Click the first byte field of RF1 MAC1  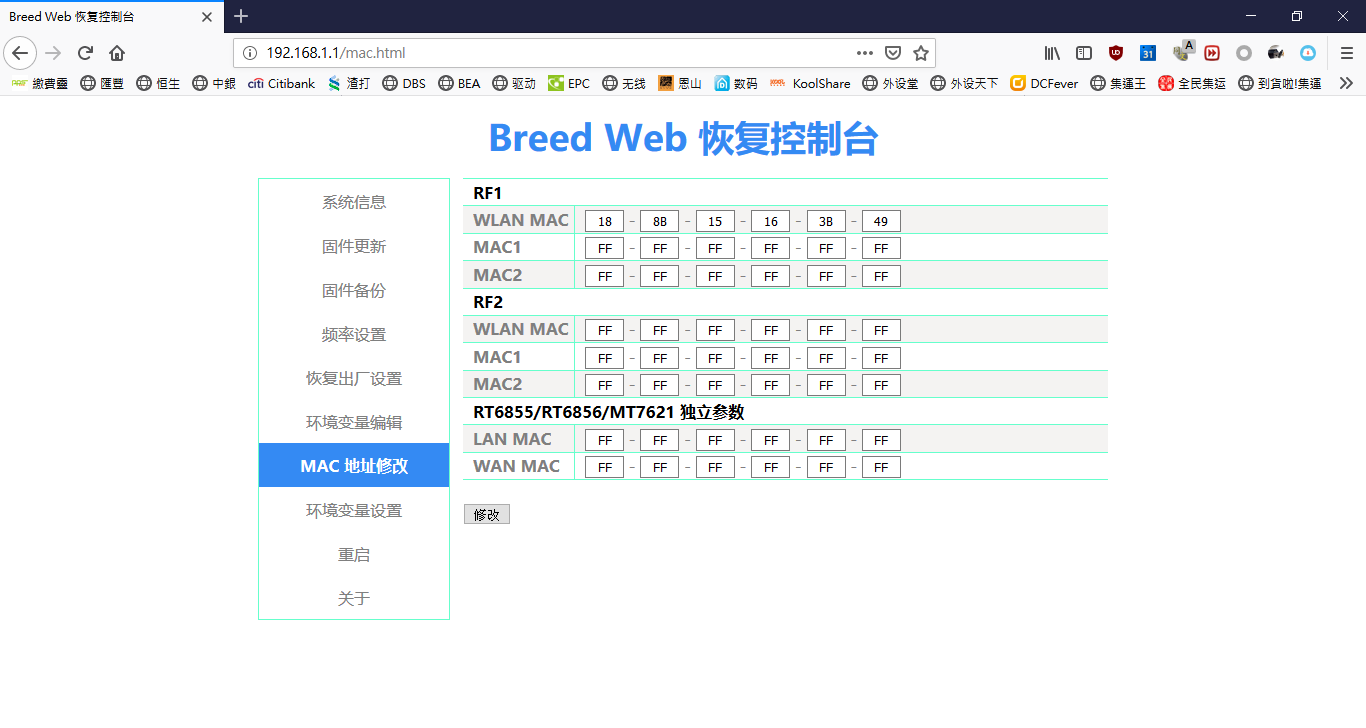tap(604, 248)
